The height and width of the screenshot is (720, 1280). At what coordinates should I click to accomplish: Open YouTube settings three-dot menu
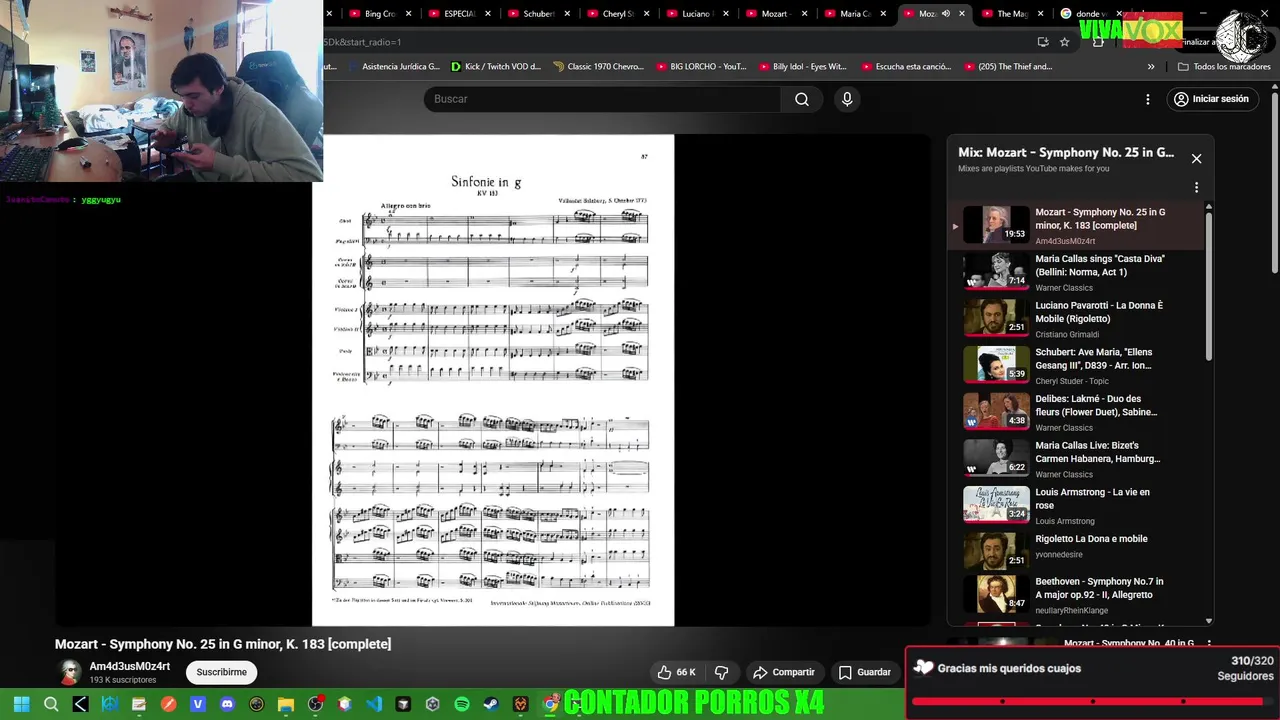click(x=1148, y=99)
